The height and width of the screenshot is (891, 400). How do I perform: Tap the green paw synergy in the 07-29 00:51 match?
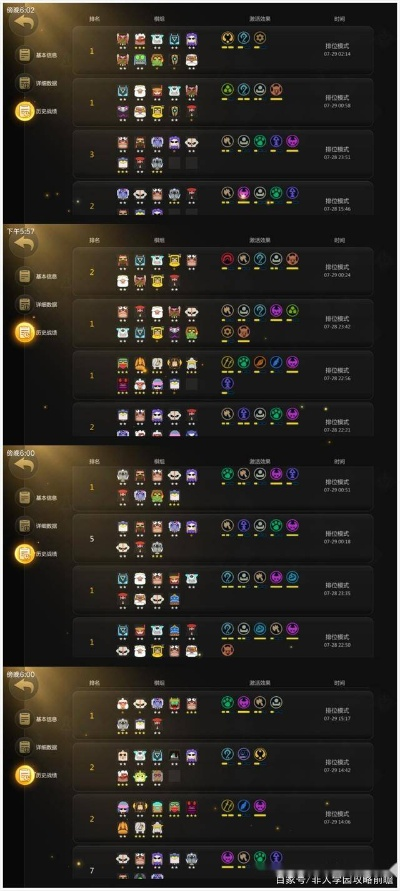click(227, 473)
